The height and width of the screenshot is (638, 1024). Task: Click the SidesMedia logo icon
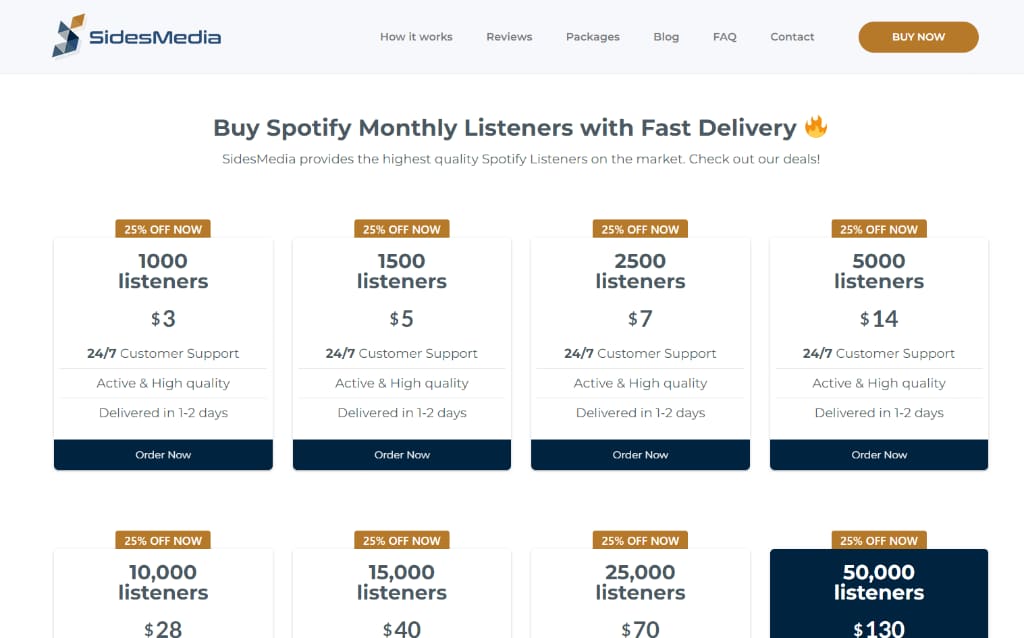coord(69,36)
